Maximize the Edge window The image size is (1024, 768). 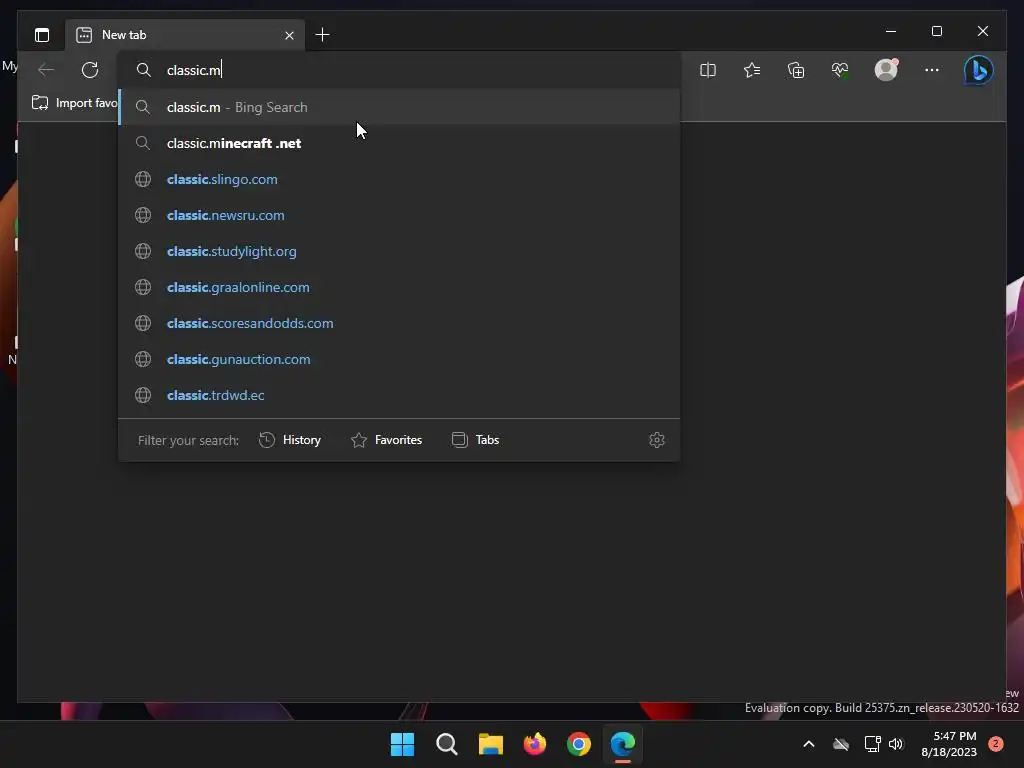tap(936, 31)
